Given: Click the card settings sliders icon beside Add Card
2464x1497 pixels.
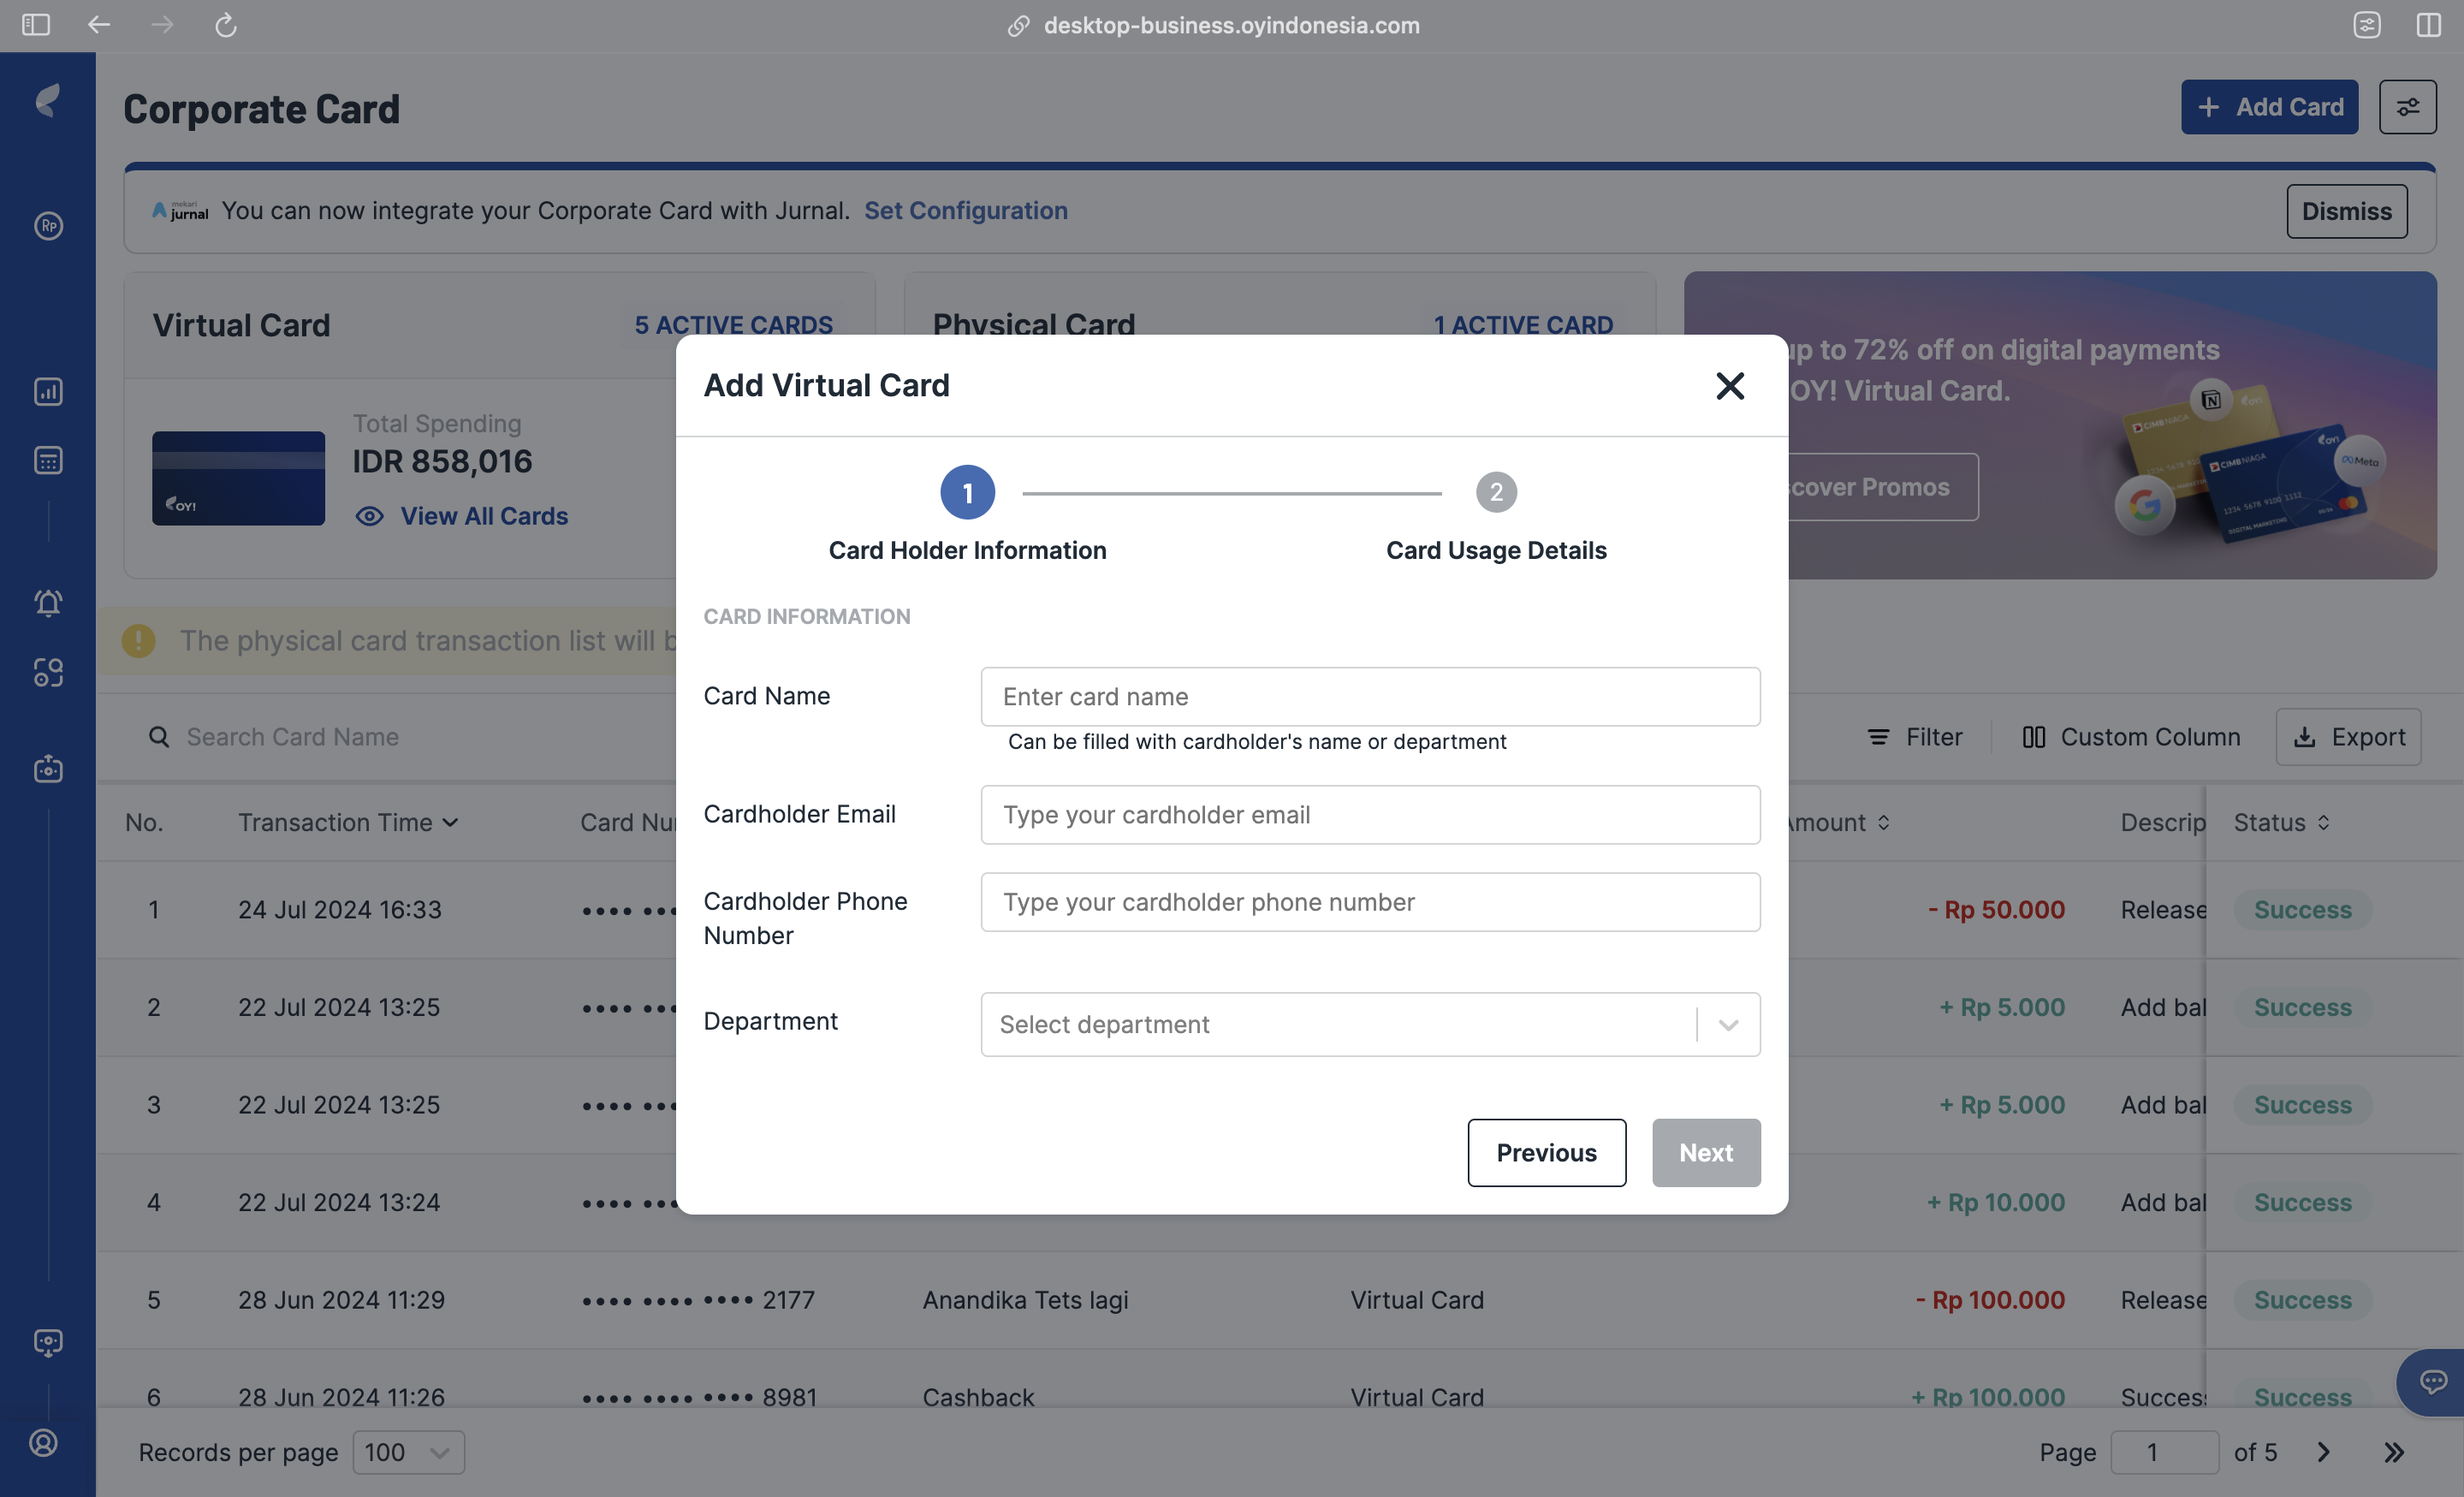Looking at the screenshot, I should click(x=2408, y=106).
